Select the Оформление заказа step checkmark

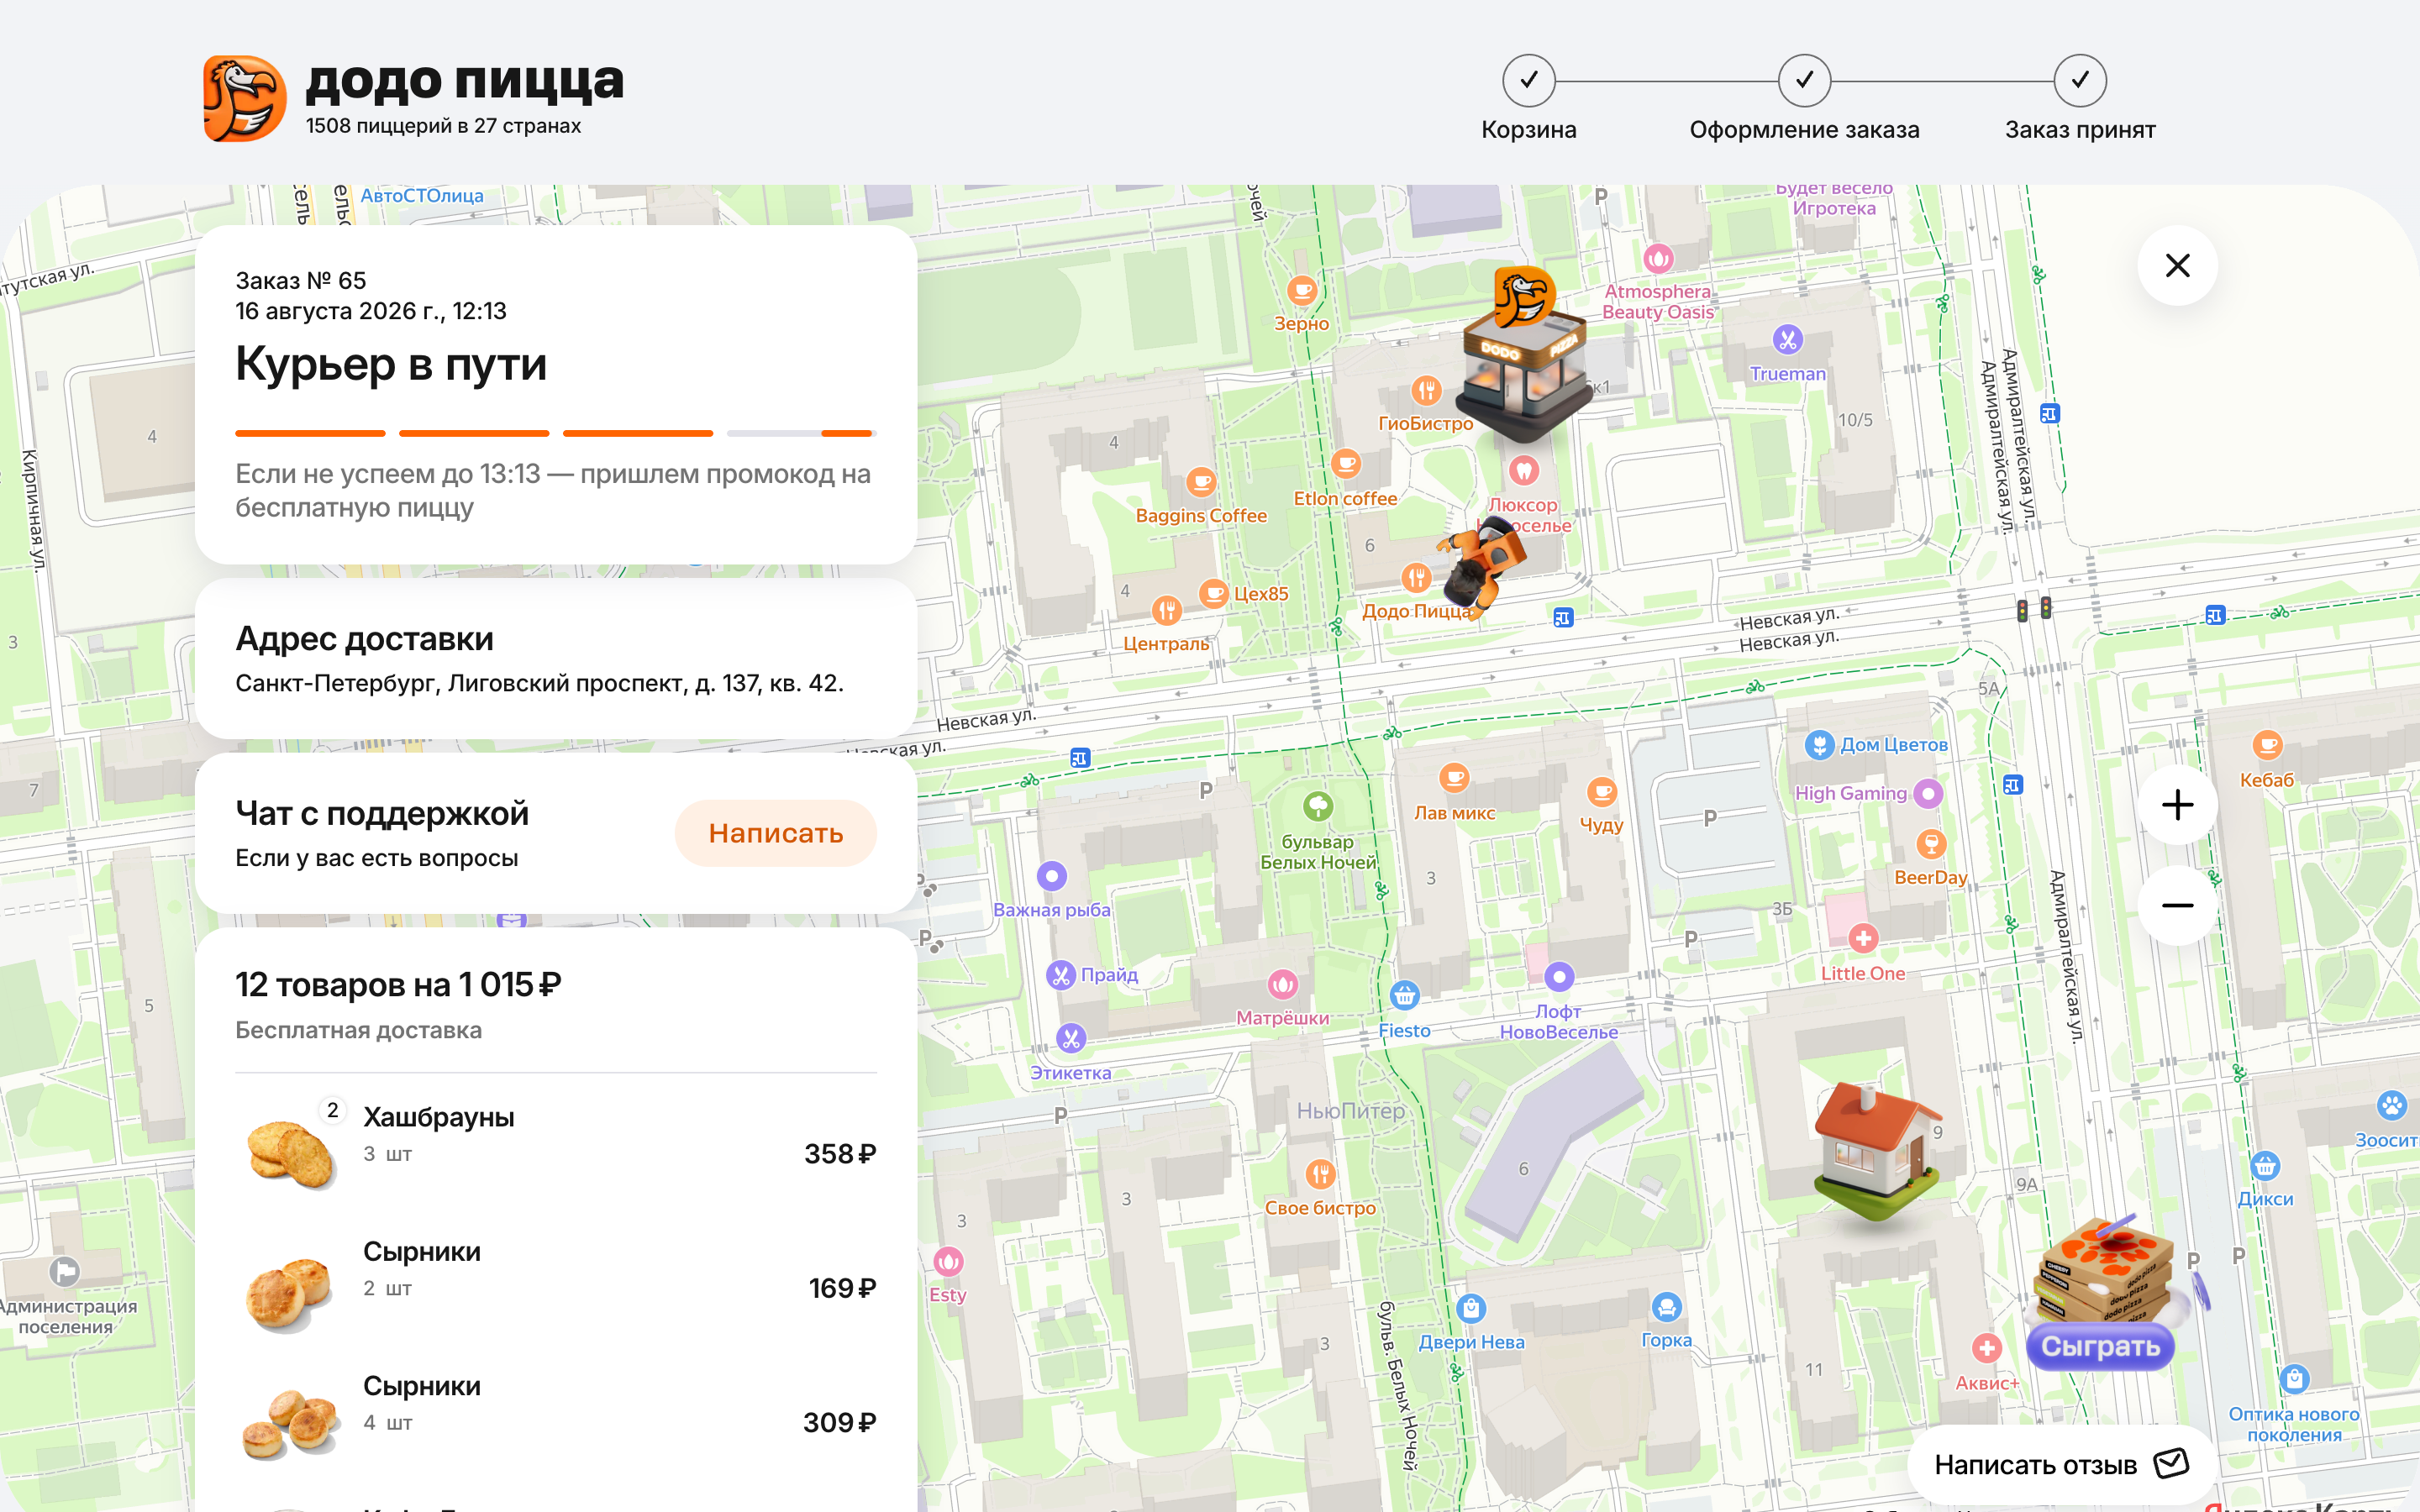click(x=1804, y=80)
